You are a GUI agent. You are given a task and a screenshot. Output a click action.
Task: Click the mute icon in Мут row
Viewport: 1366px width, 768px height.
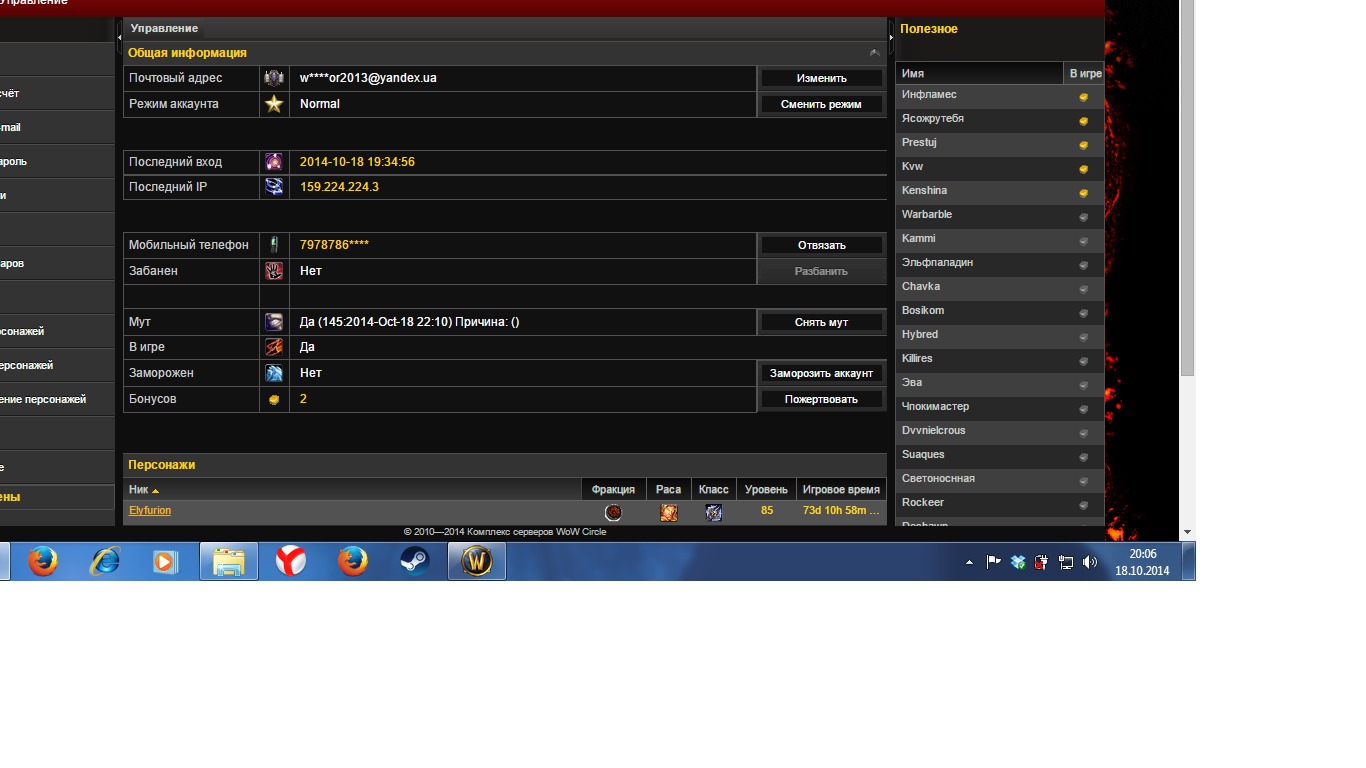tap(274, 322)
